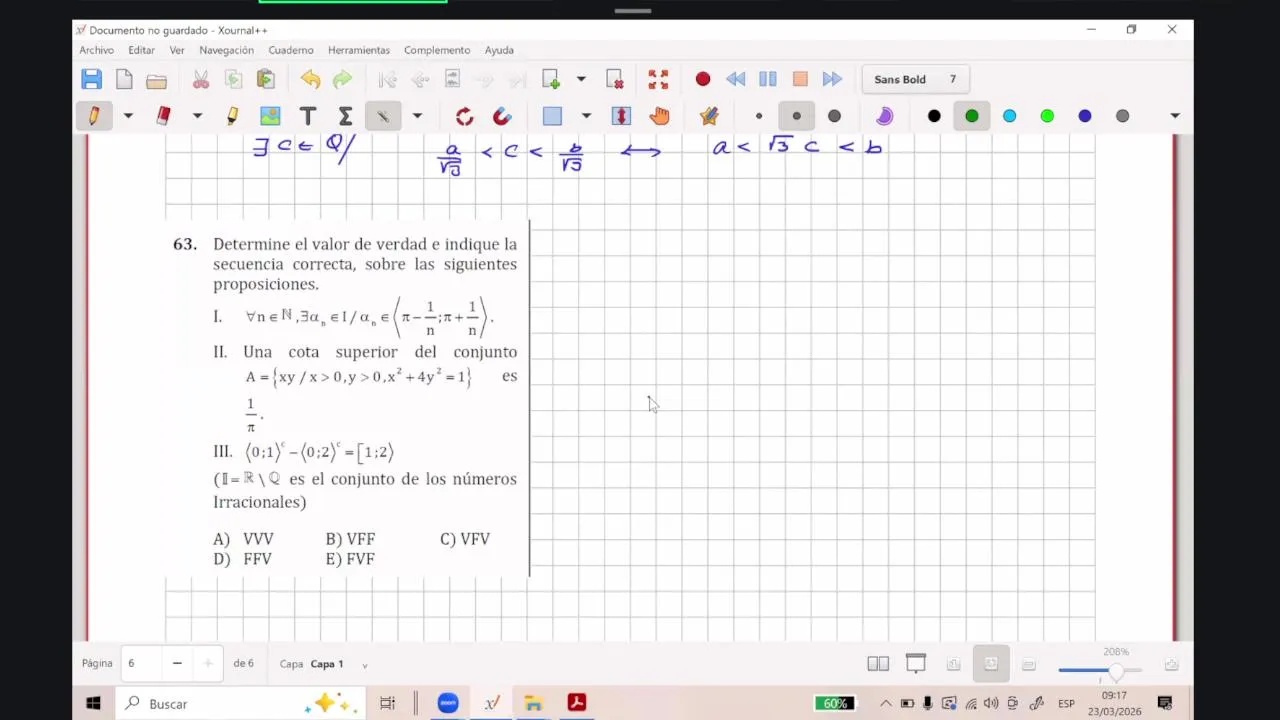Open the Herramientas menu

[359, 50]
